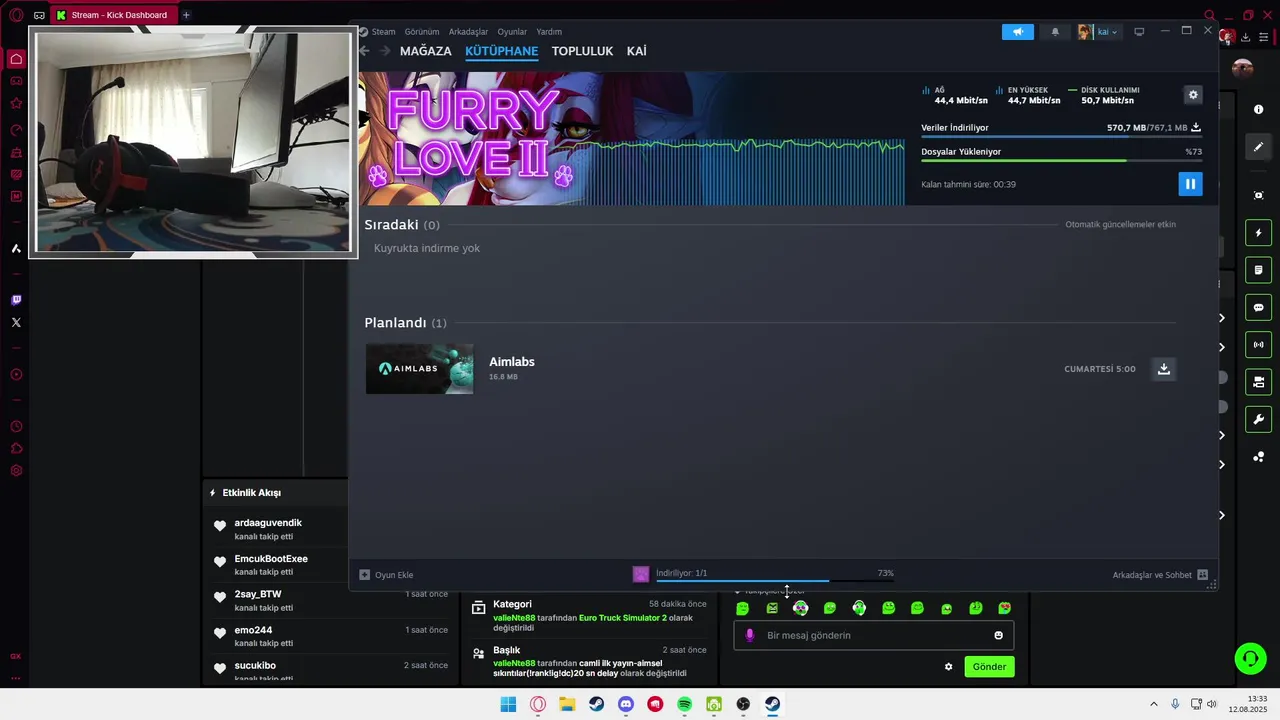Screen dimensions: 1280x720
Task: Click Oyun Ekle button
Action: click(x=387, y=575)
